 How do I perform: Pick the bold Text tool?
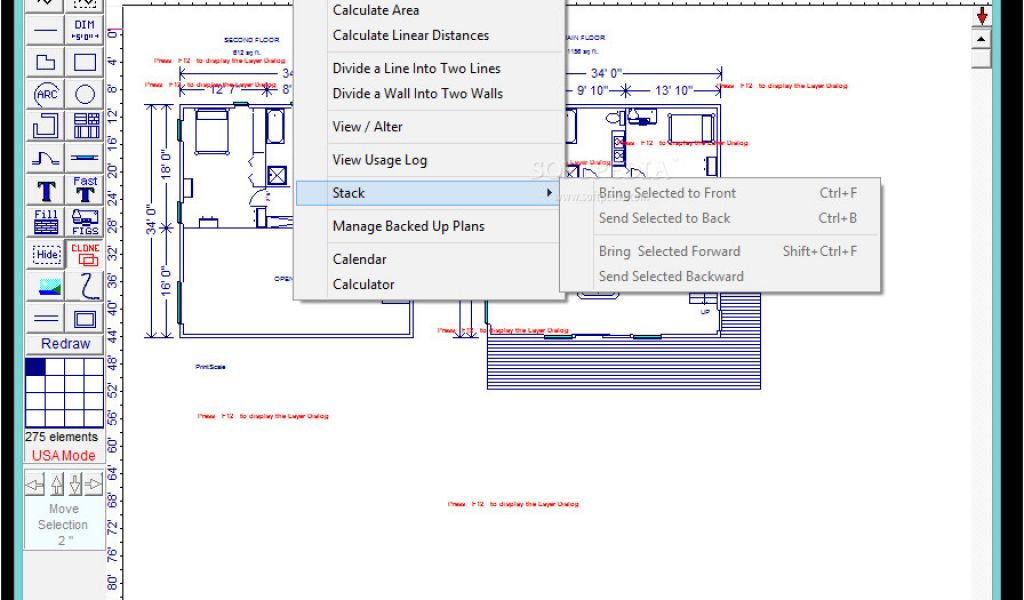[46, 190]
